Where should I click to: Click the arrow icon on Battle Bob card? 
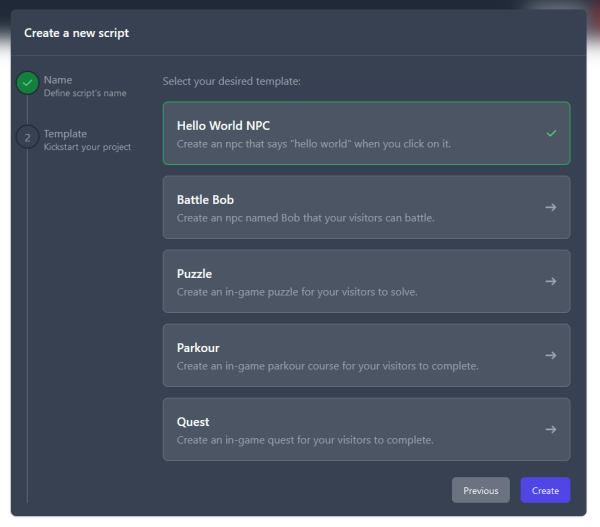tap(551, 207)
